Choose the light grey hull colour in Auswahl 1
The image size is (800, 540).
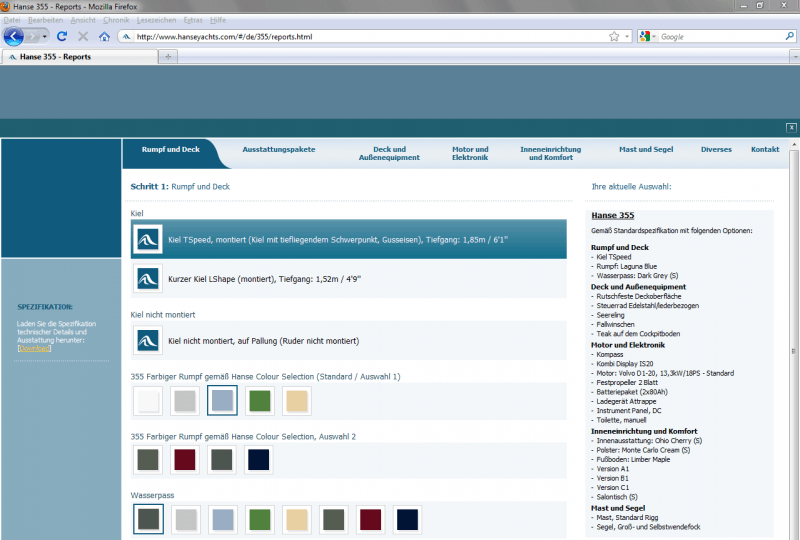185,401
